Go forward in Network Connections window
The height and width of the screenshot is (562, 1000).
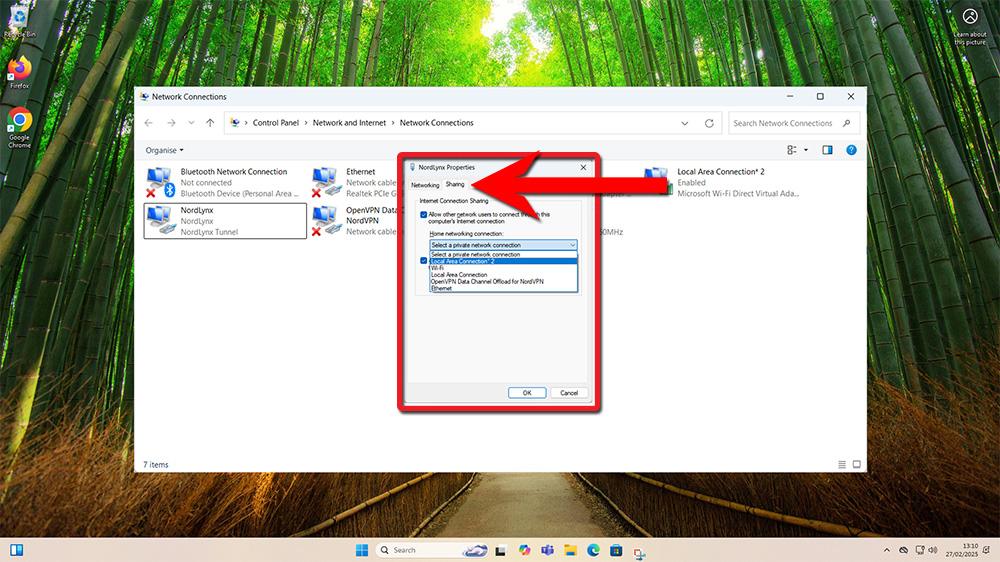171,123
